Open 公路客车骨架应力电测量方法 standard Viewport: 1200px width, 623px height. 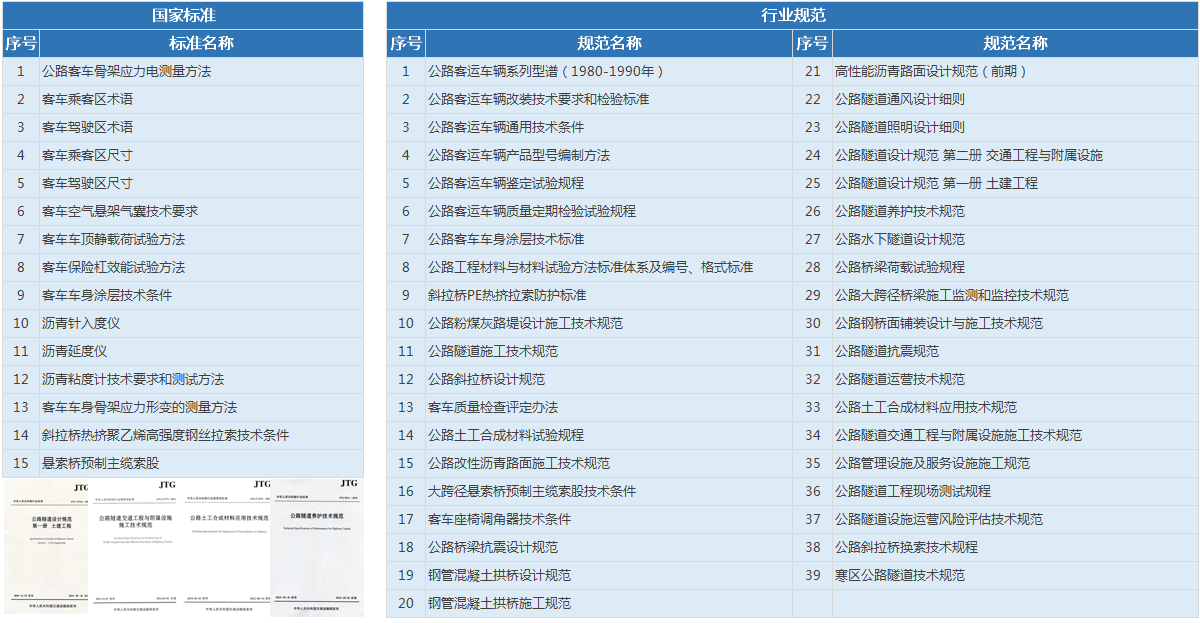tap(126, 71)
